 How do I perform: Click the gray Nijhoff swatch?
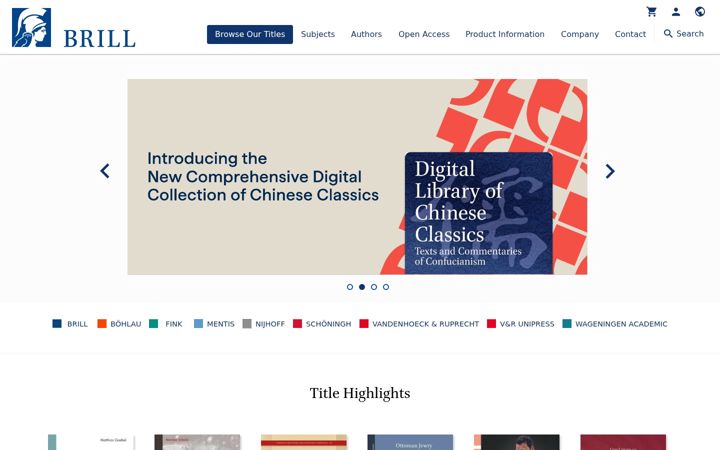pos(247,324)
